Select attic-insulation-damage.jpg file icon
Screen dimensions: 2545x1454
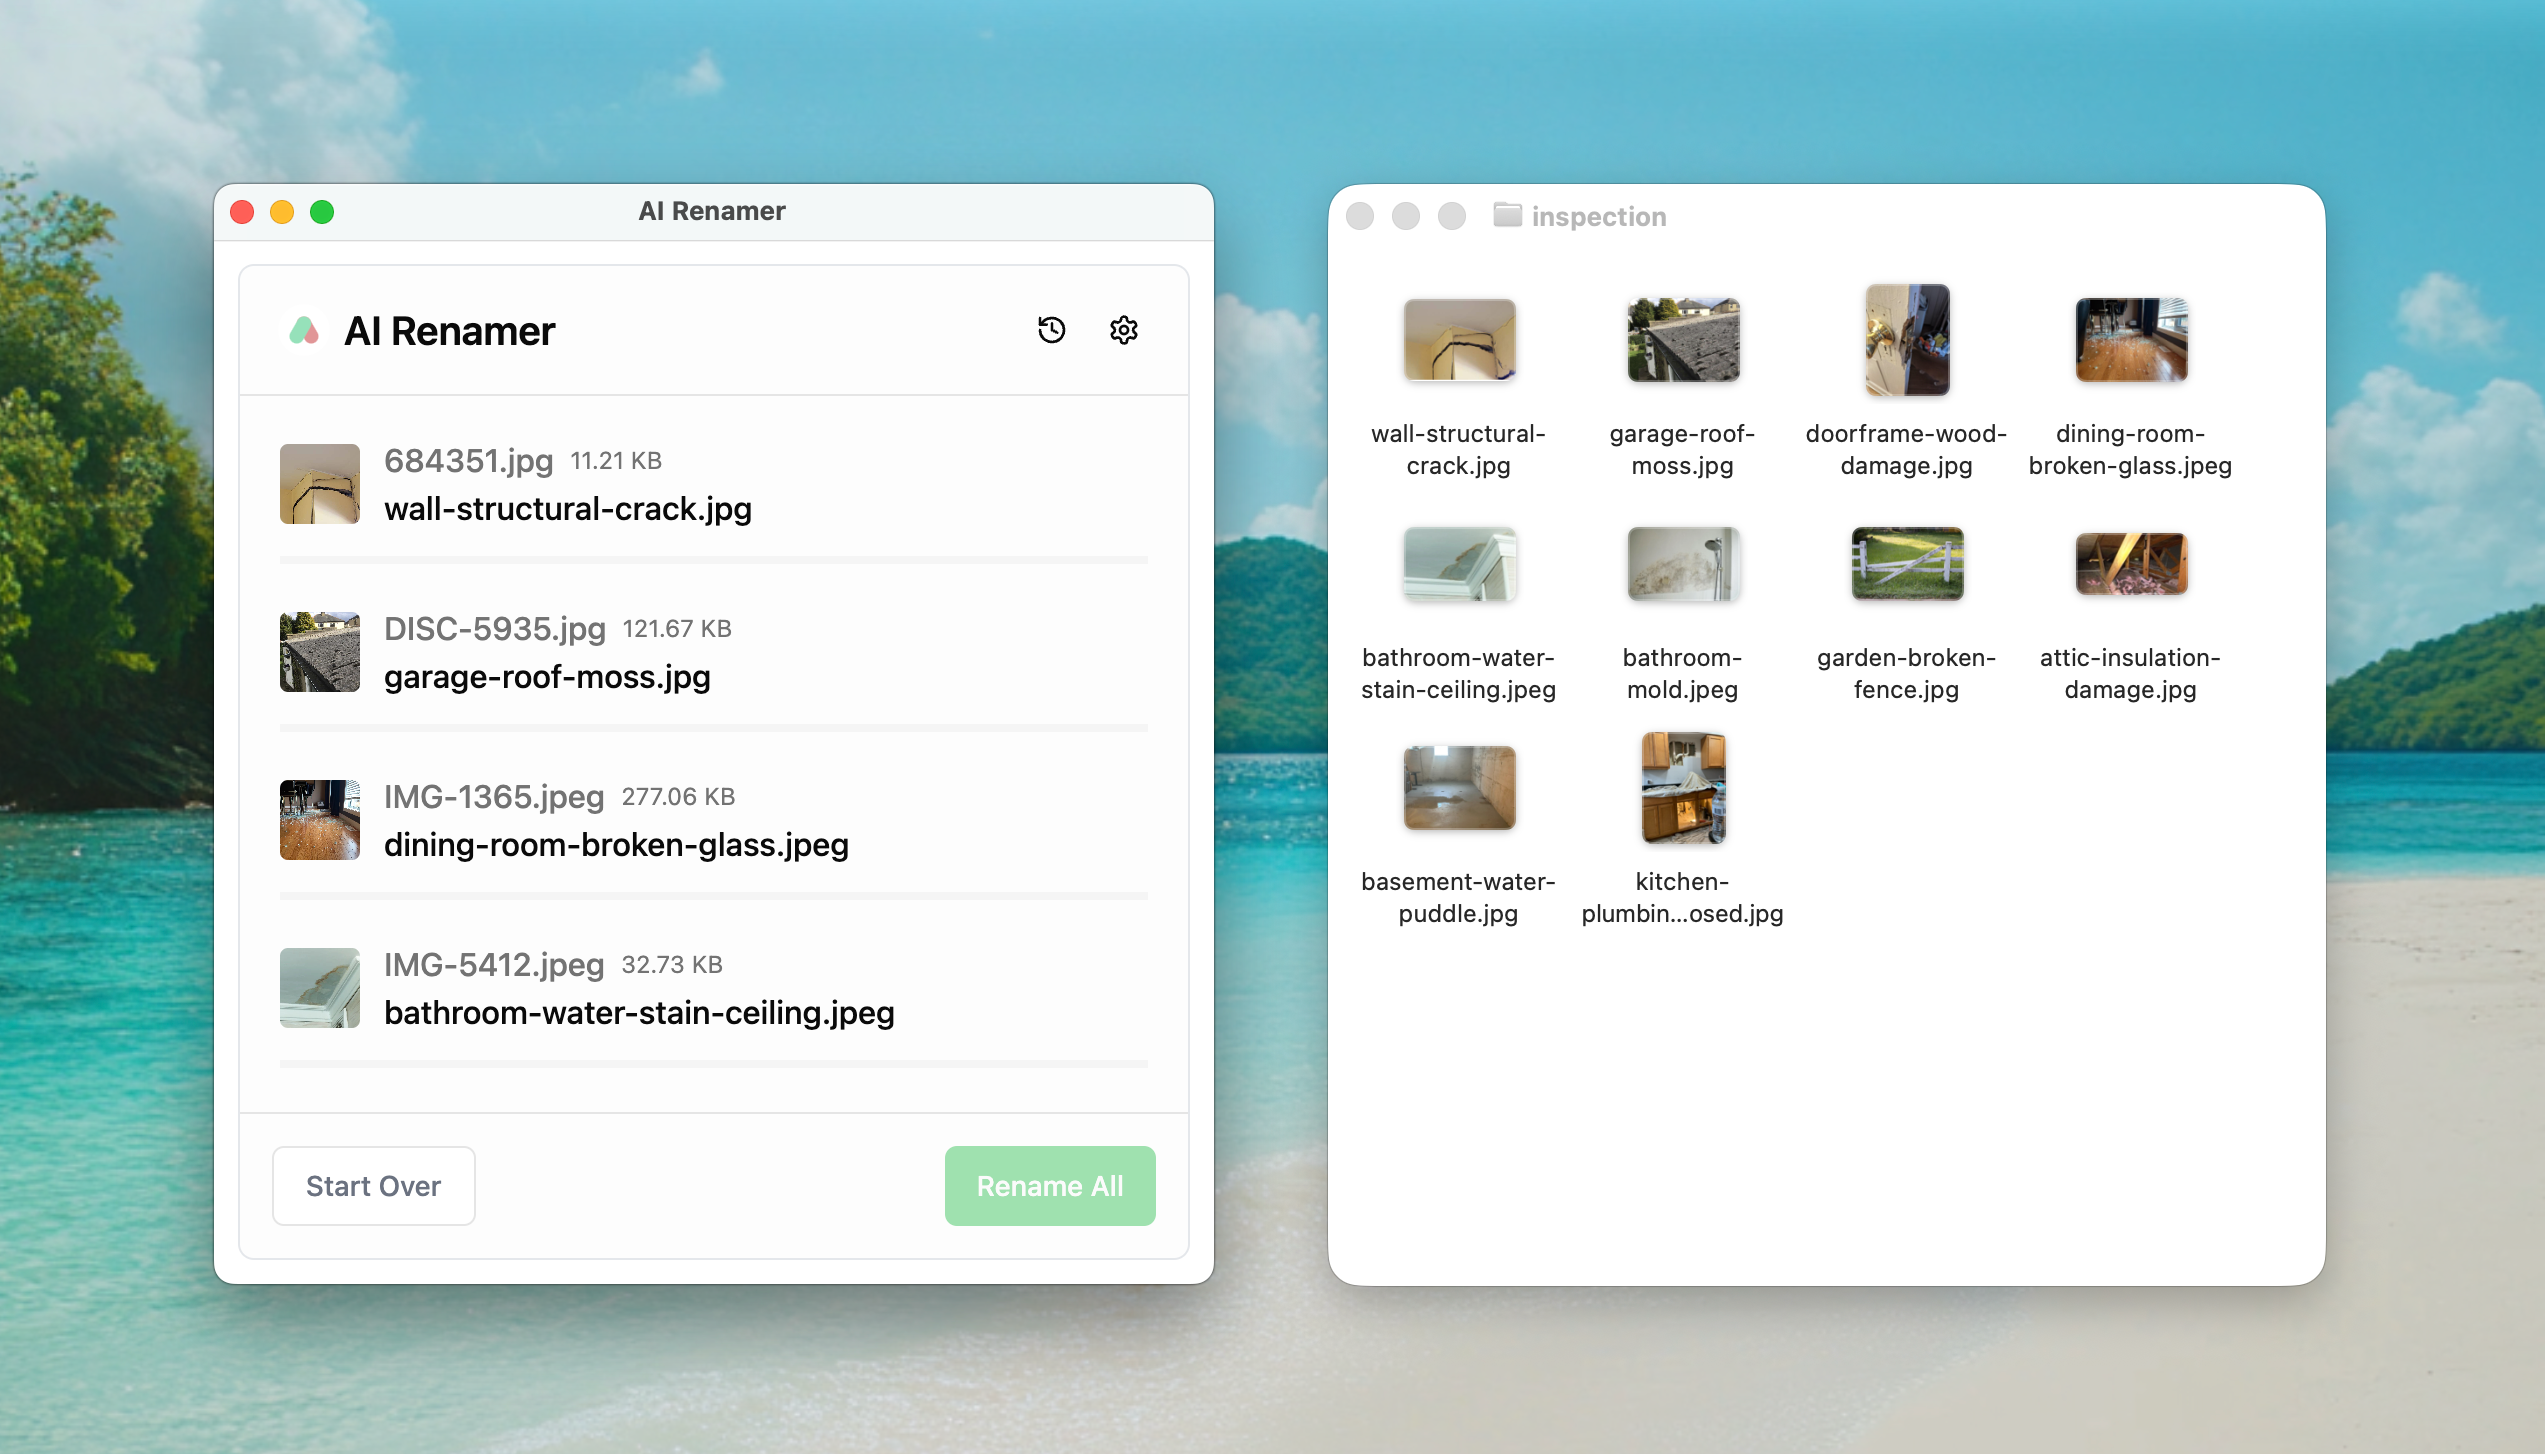(x=2130, y=564)
